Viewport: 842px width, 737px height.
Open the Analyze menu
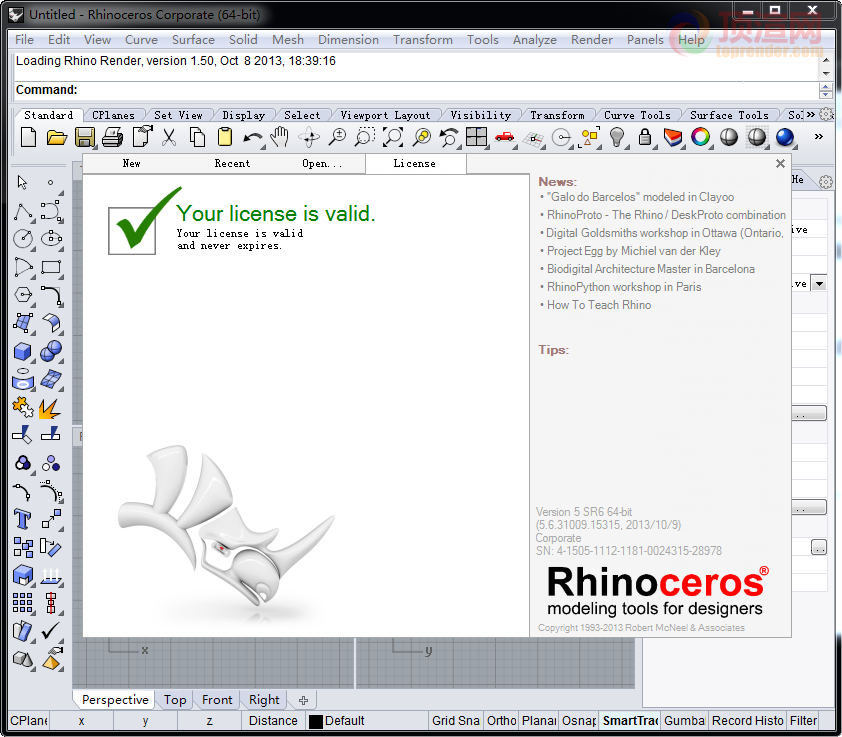point(535,40)
